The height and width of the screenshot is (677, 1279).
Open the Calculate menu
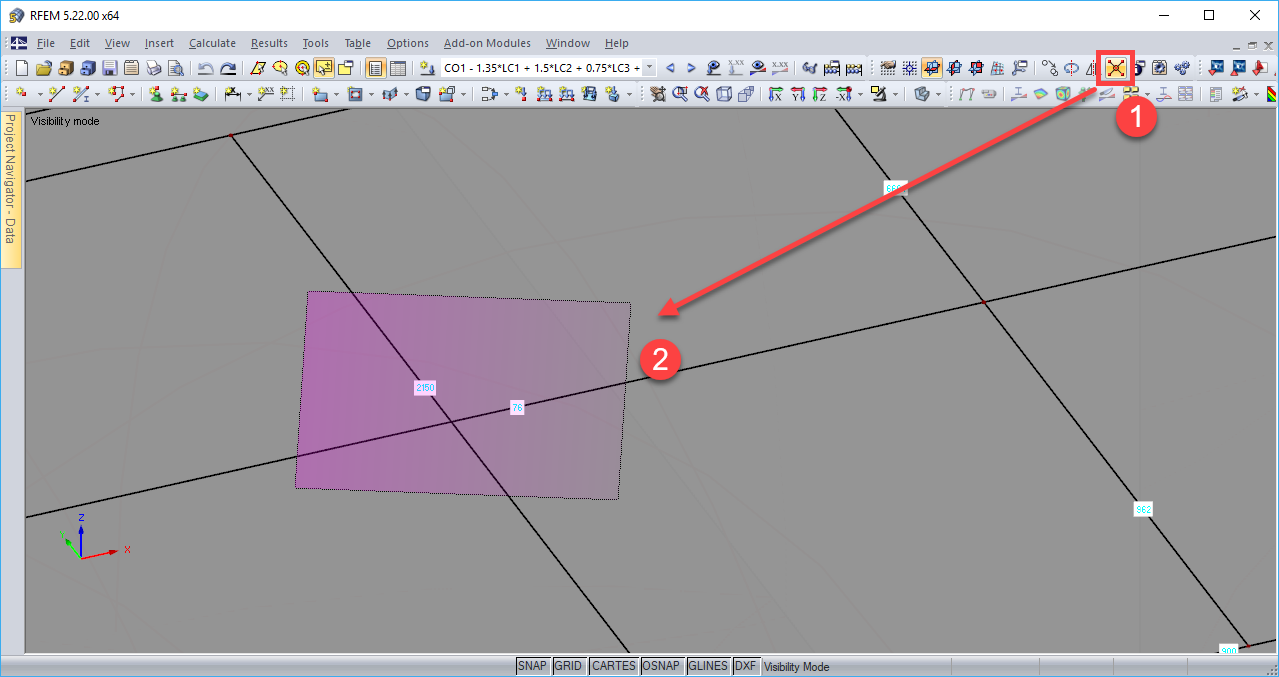tap(212, 43)
